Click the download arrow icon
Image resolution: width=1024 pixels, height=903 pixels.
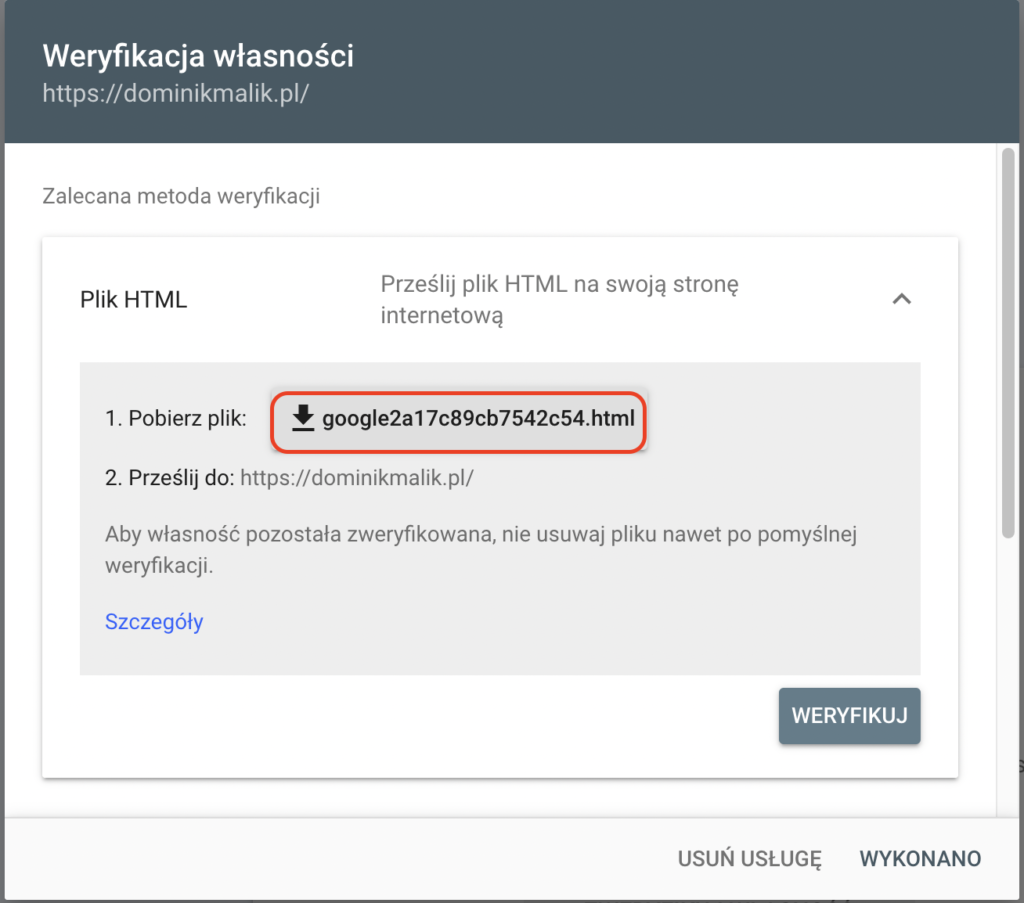303,418
